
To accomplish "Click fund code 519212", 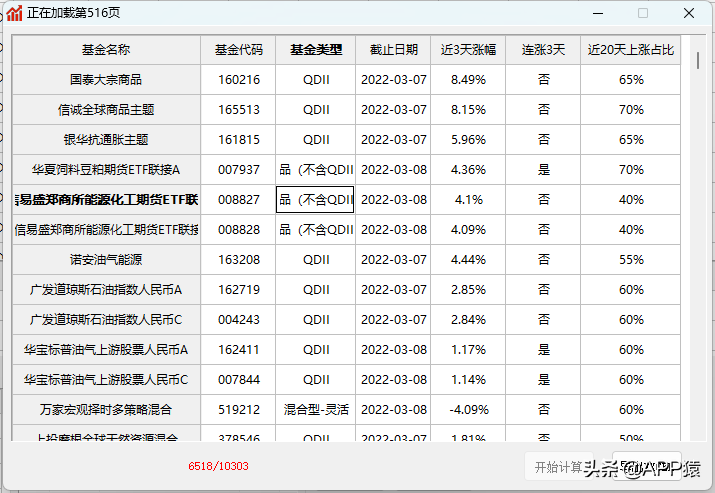I will click(x=238, y=410).
